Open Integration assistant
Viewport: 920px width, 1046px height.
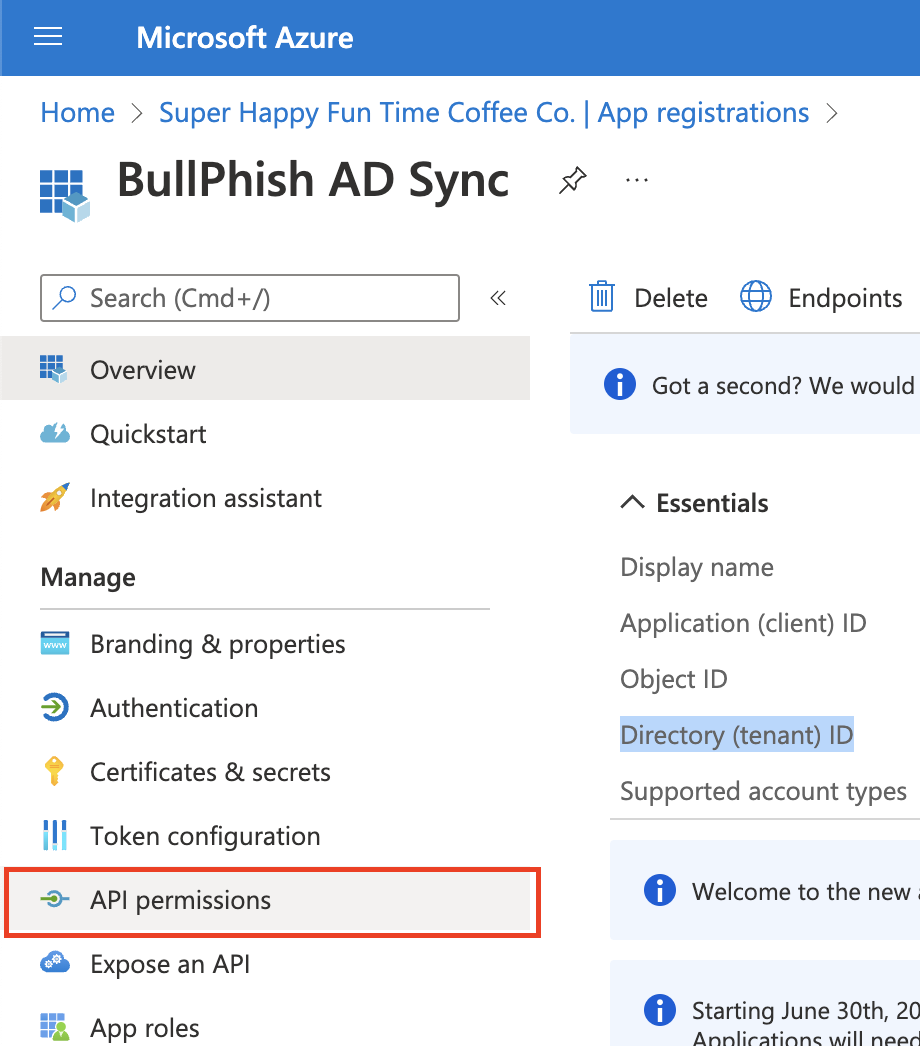tap(266, 498)
